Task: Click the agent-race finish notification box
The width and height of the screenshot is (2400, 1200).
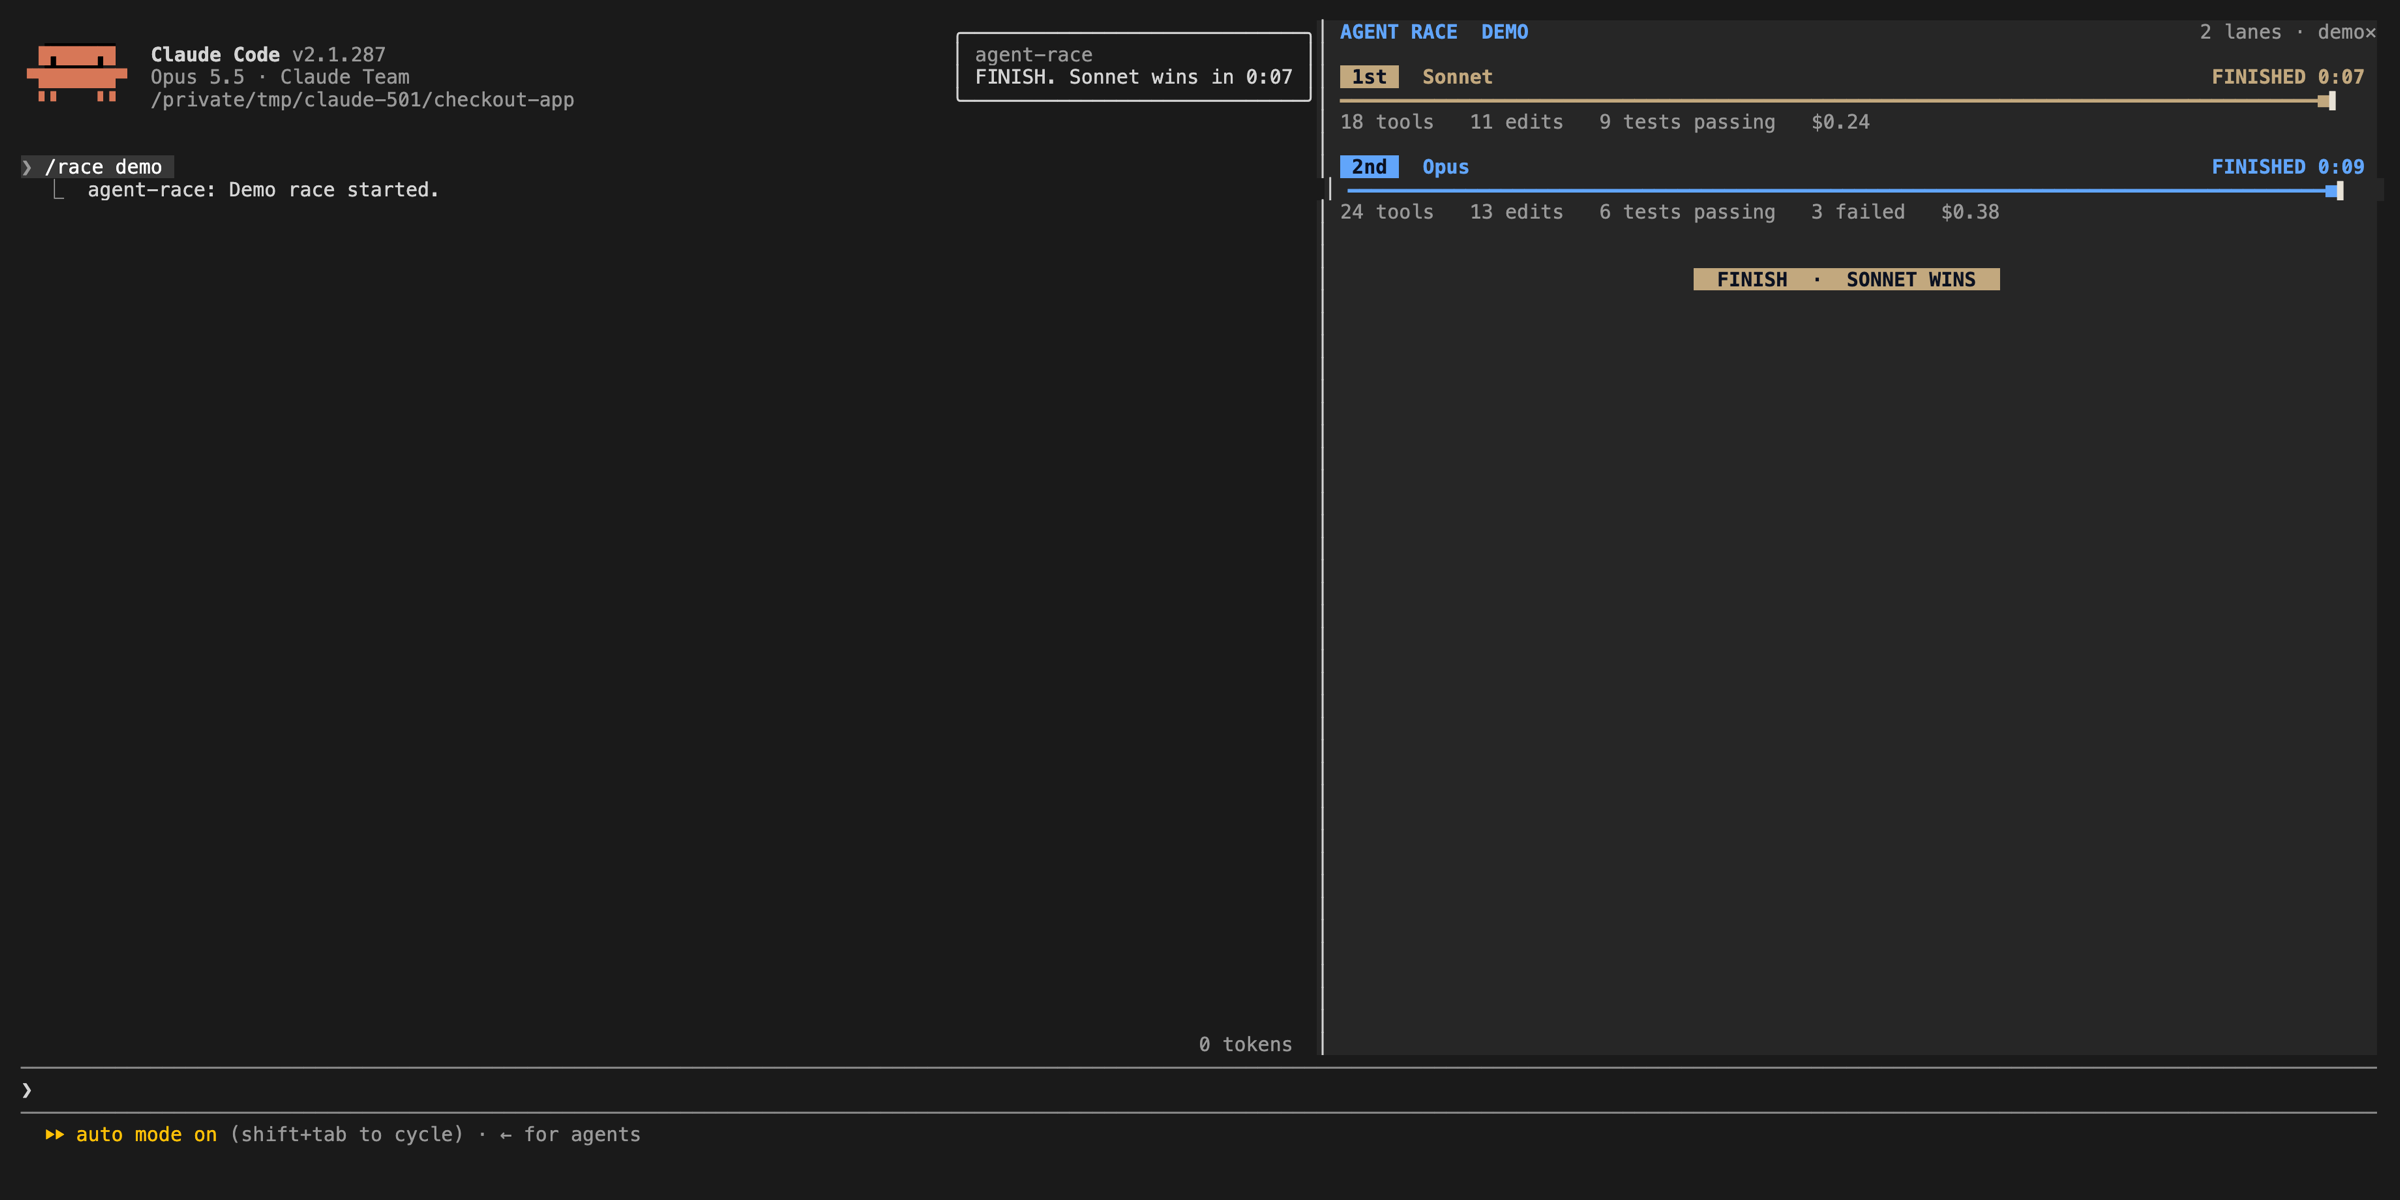Action: [x=1133, y=66]
